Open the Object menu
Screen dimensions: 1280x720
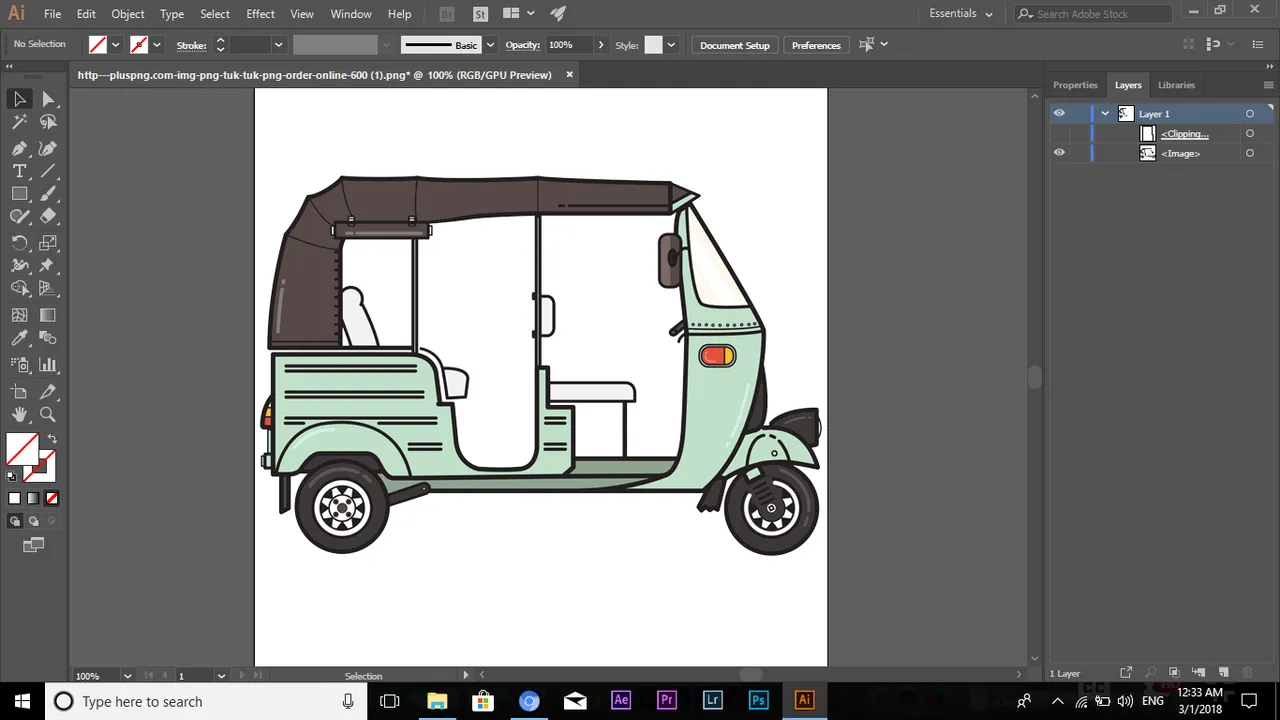128,14
